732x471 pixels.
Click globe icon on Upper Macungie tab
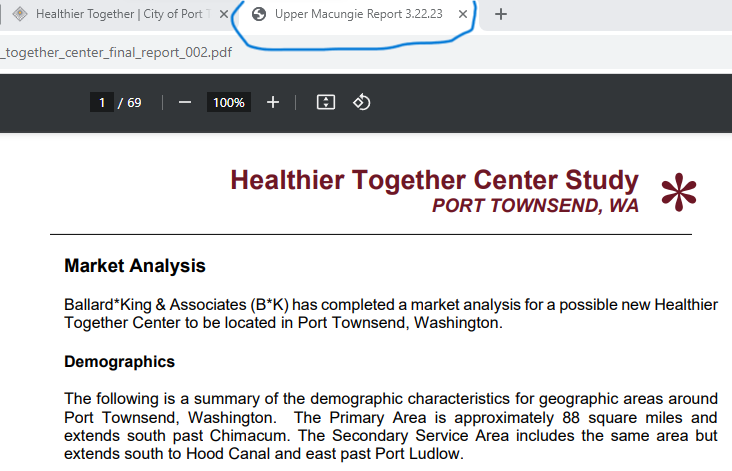click(x=259, y=14)
